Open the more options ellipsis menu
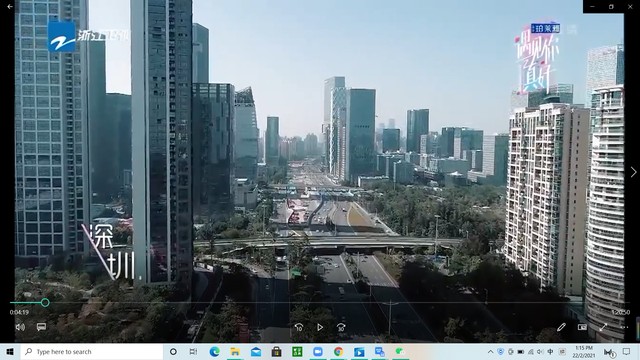 [624, 327]
